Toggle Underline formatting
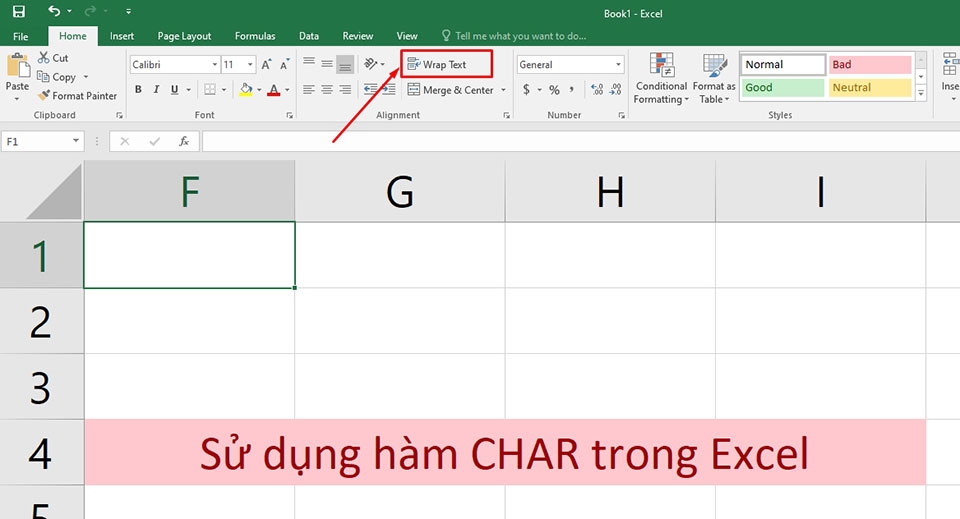This screenshot has height=519, width=960. click(174, 89)
